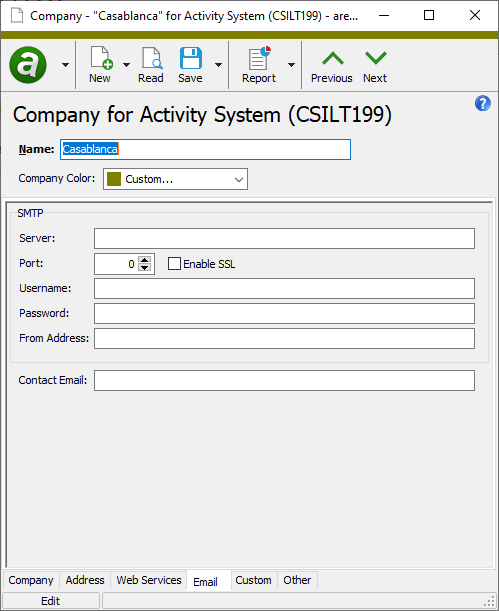Click the olive Company Color swatch
Viewport: 499px width, 611px height.
[x=114, y=179]
